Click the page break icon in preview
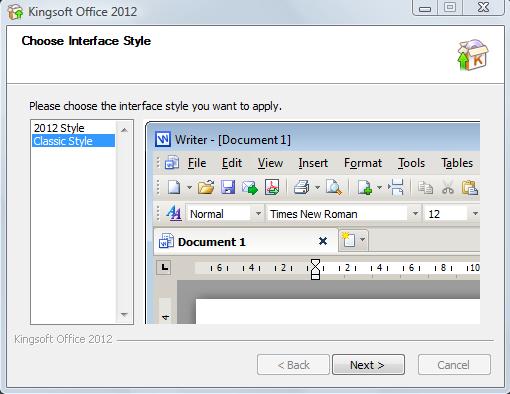This screenshot has width=510, height=394. (x=397, y=187)
